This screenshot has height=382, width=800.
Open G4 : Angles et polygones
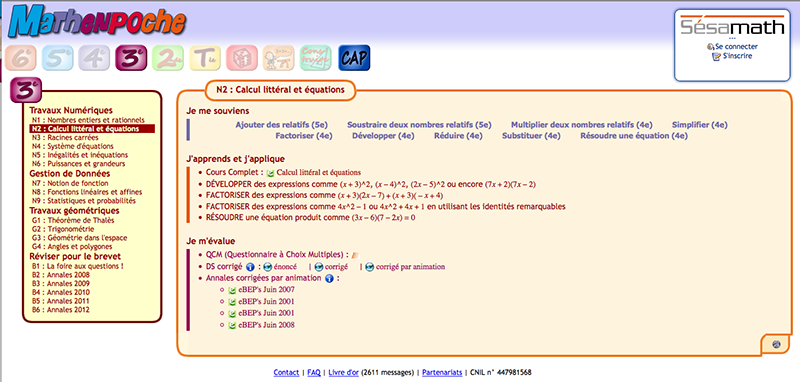[x=71, y=247]
